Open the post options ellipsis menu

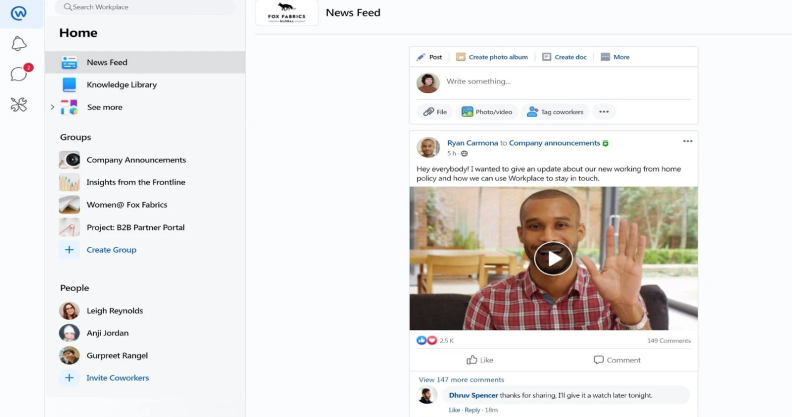pyautogui.click(x=687, y=141)
